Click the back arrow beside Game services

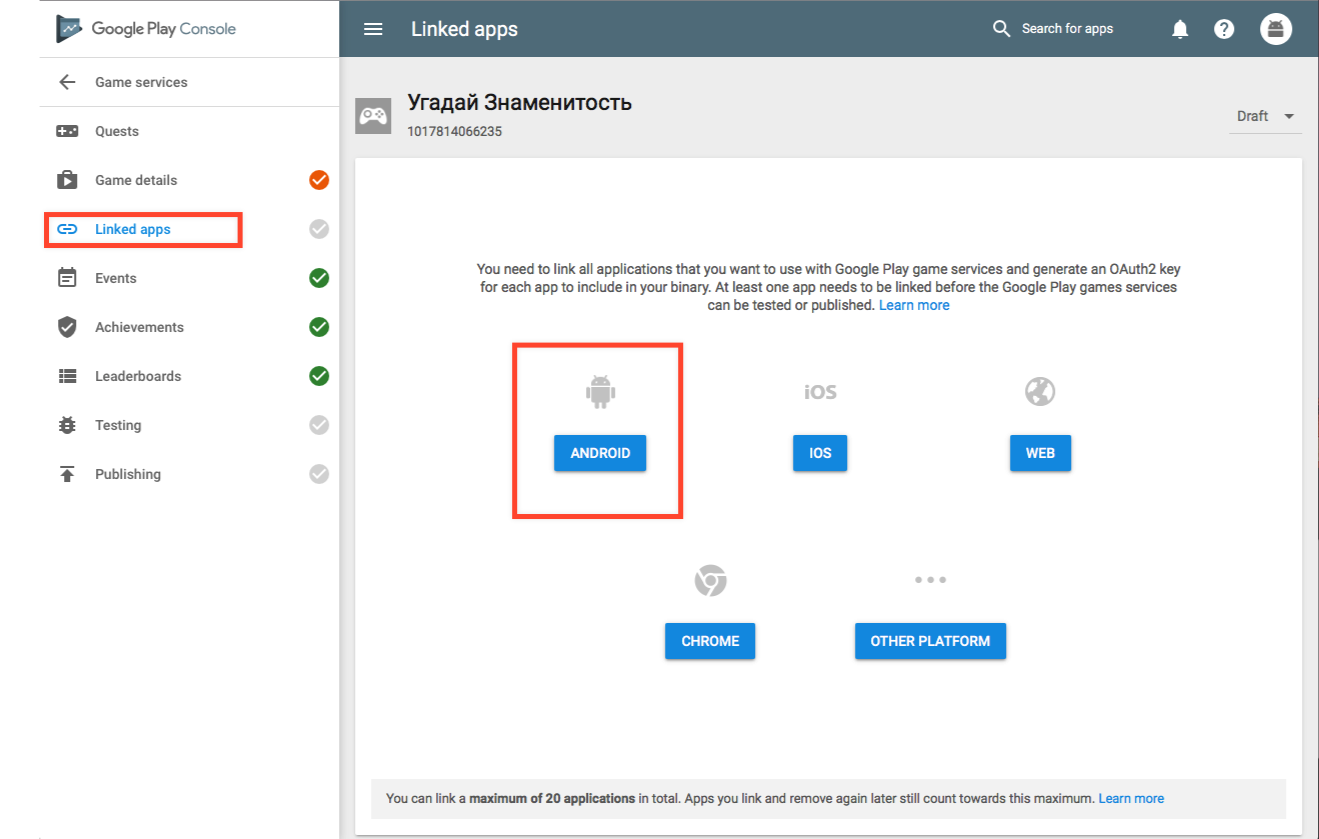click(67, 82)
